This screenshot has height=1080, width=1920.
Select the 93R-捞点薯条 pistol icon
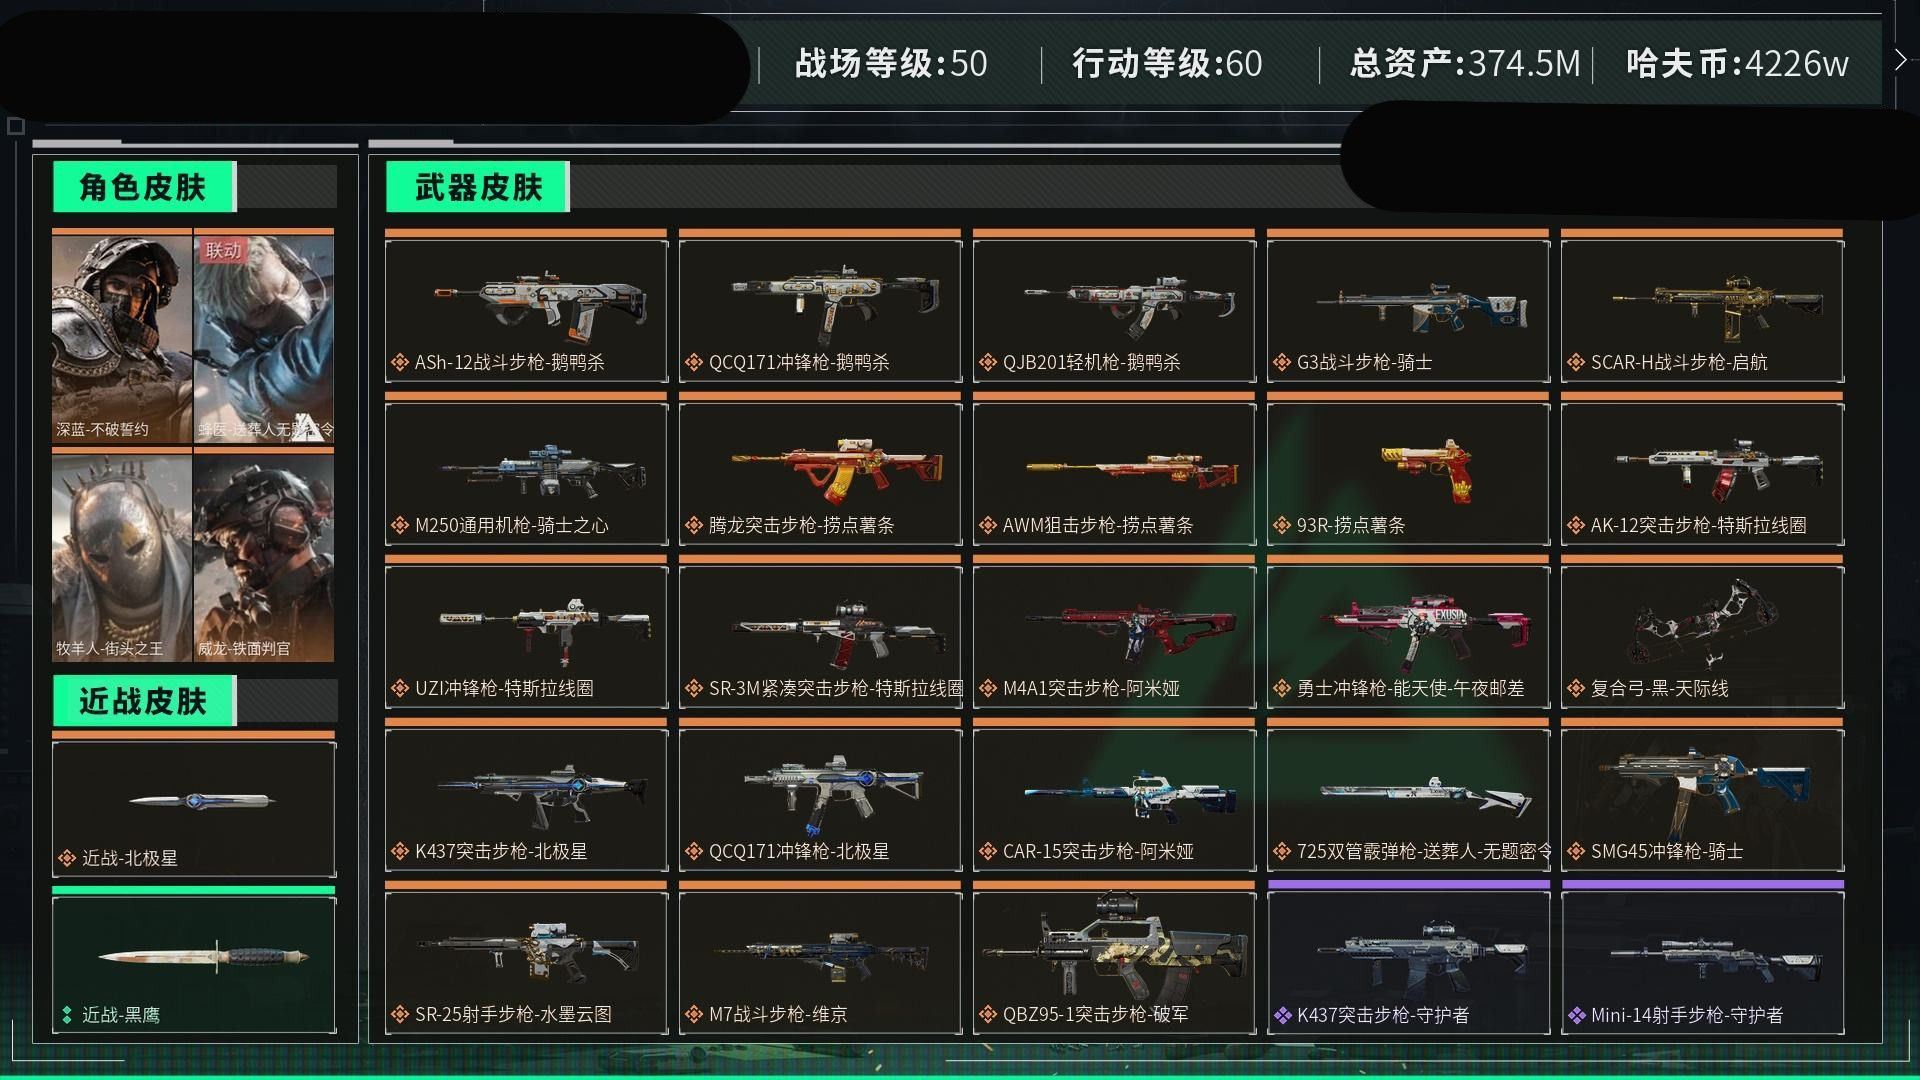click(x=1427, y=469)
